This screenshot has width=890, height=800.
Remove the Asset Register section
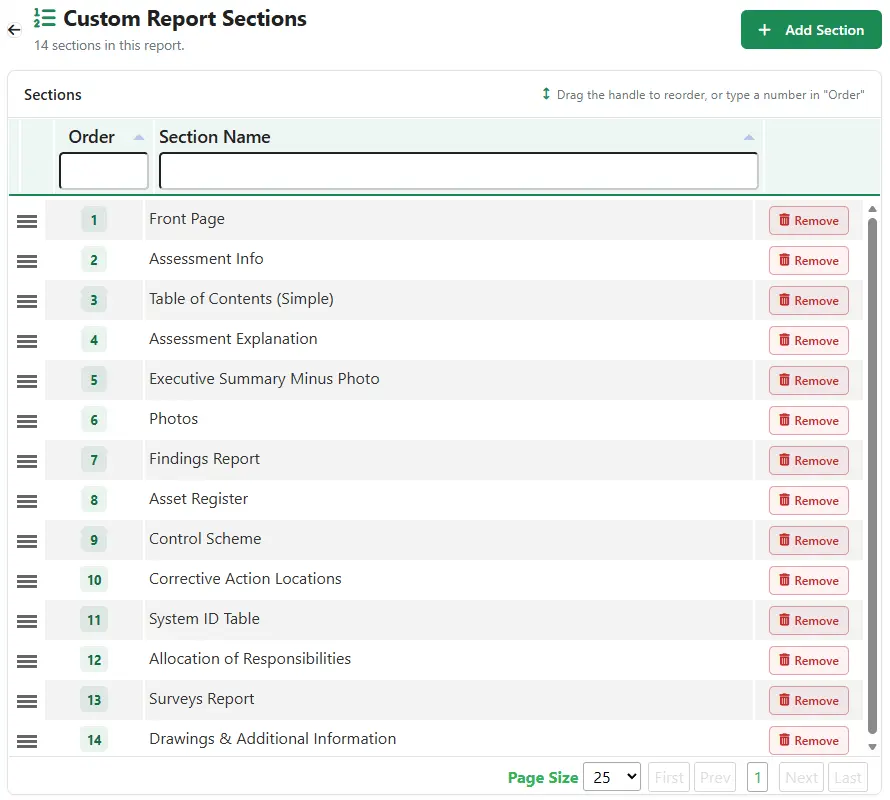coord(808,501)
